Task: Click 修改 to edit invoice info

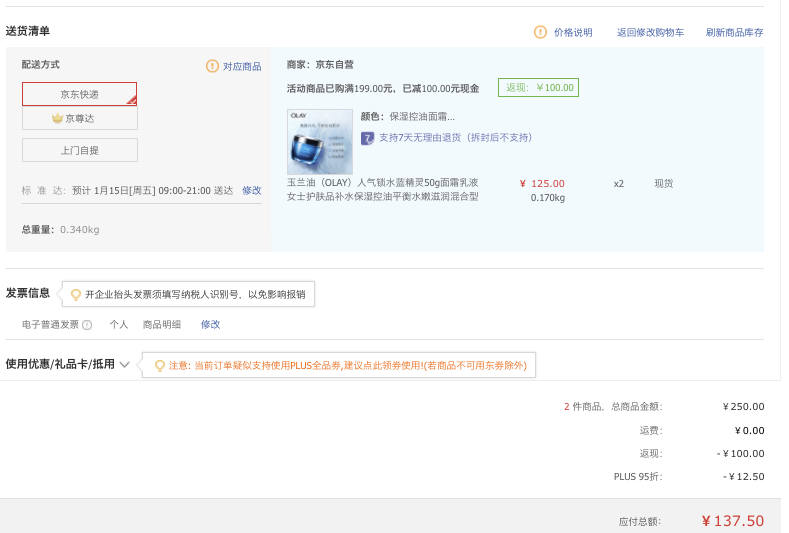Action: [x=210, y=324]
